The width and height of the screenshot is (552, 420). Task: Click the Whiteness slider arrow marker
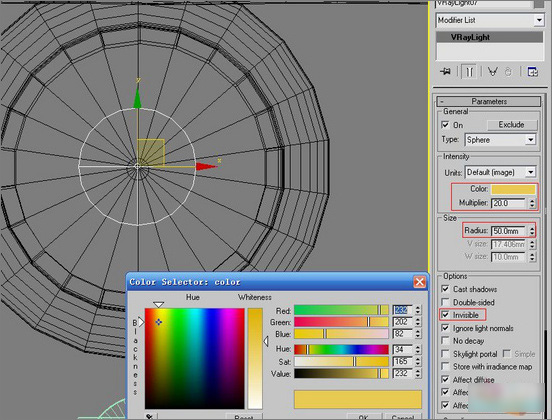(x=266, y=340)
